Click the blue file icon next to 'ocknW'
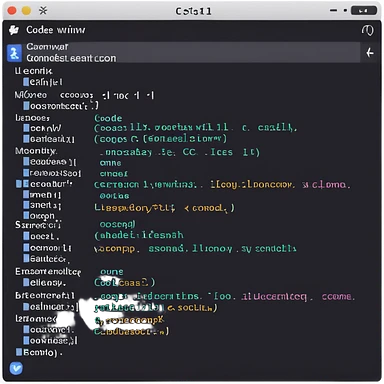The image size is (384, 384). 26,128
